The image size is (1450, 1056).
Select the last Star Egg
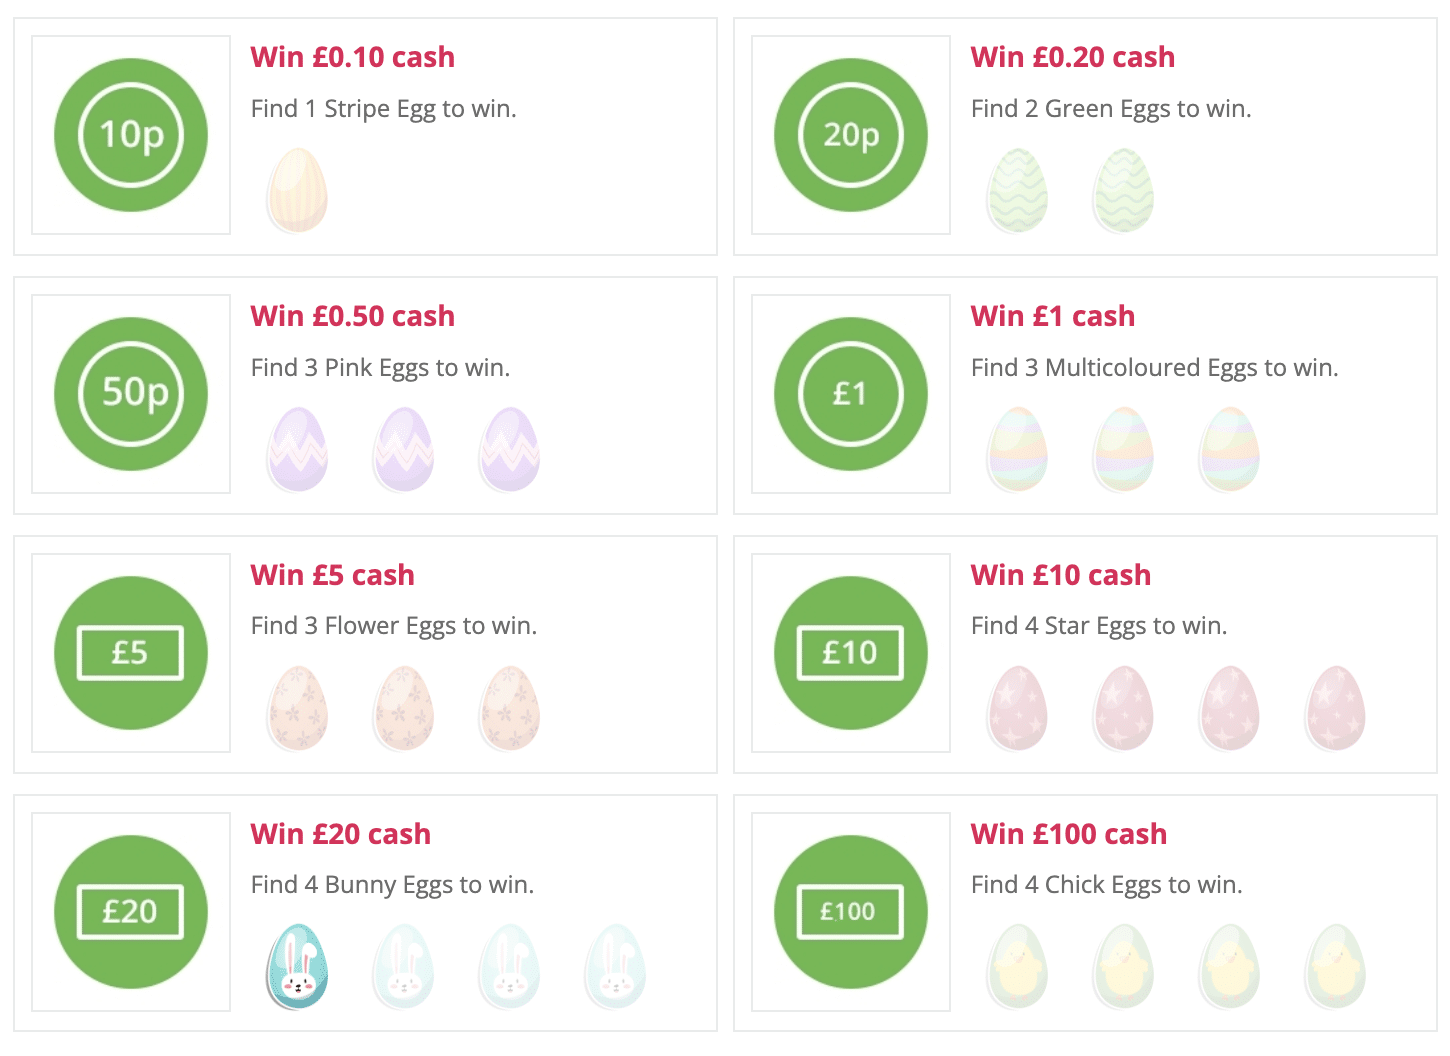[1335, 708]
